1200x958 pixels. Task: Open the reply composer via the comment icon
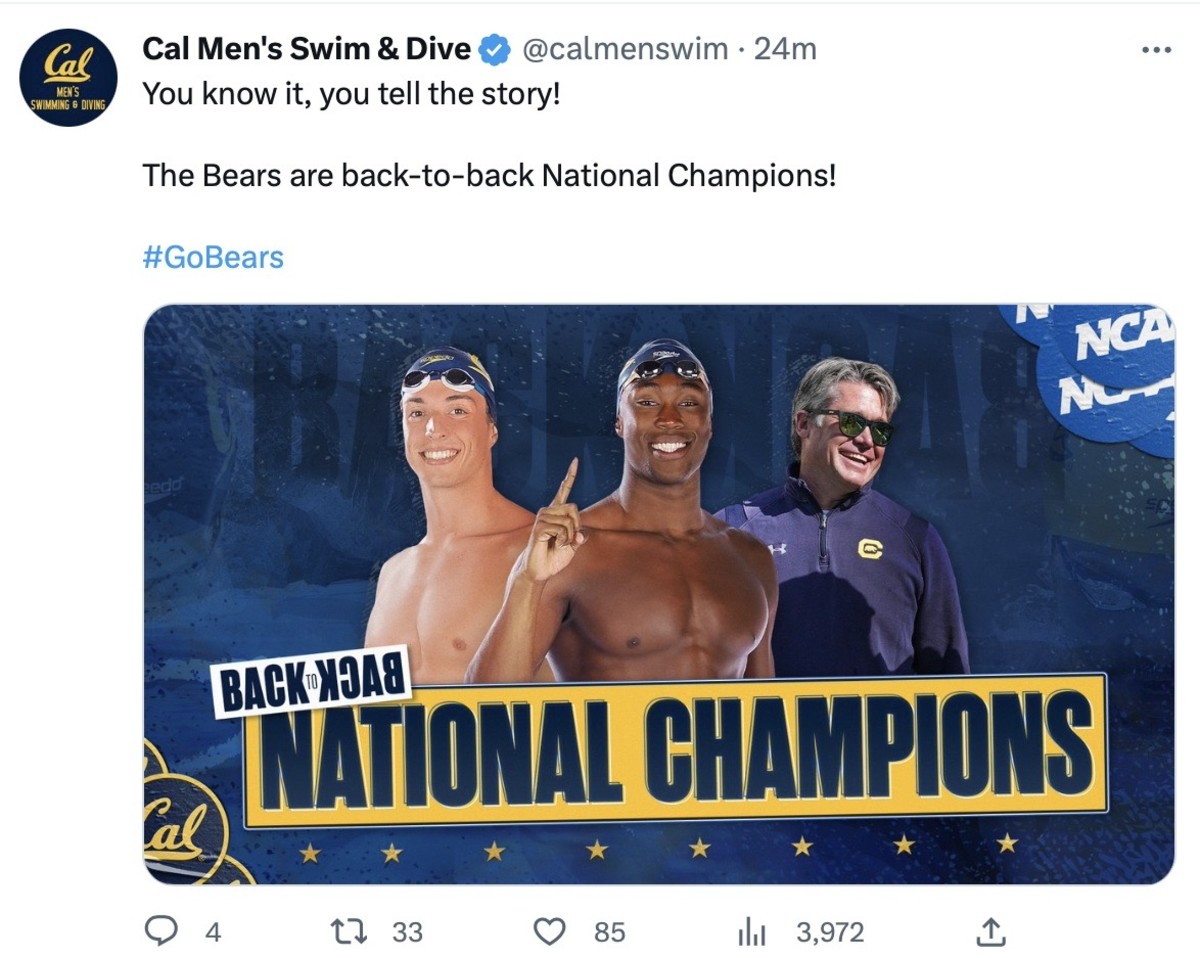coord(161,931)
